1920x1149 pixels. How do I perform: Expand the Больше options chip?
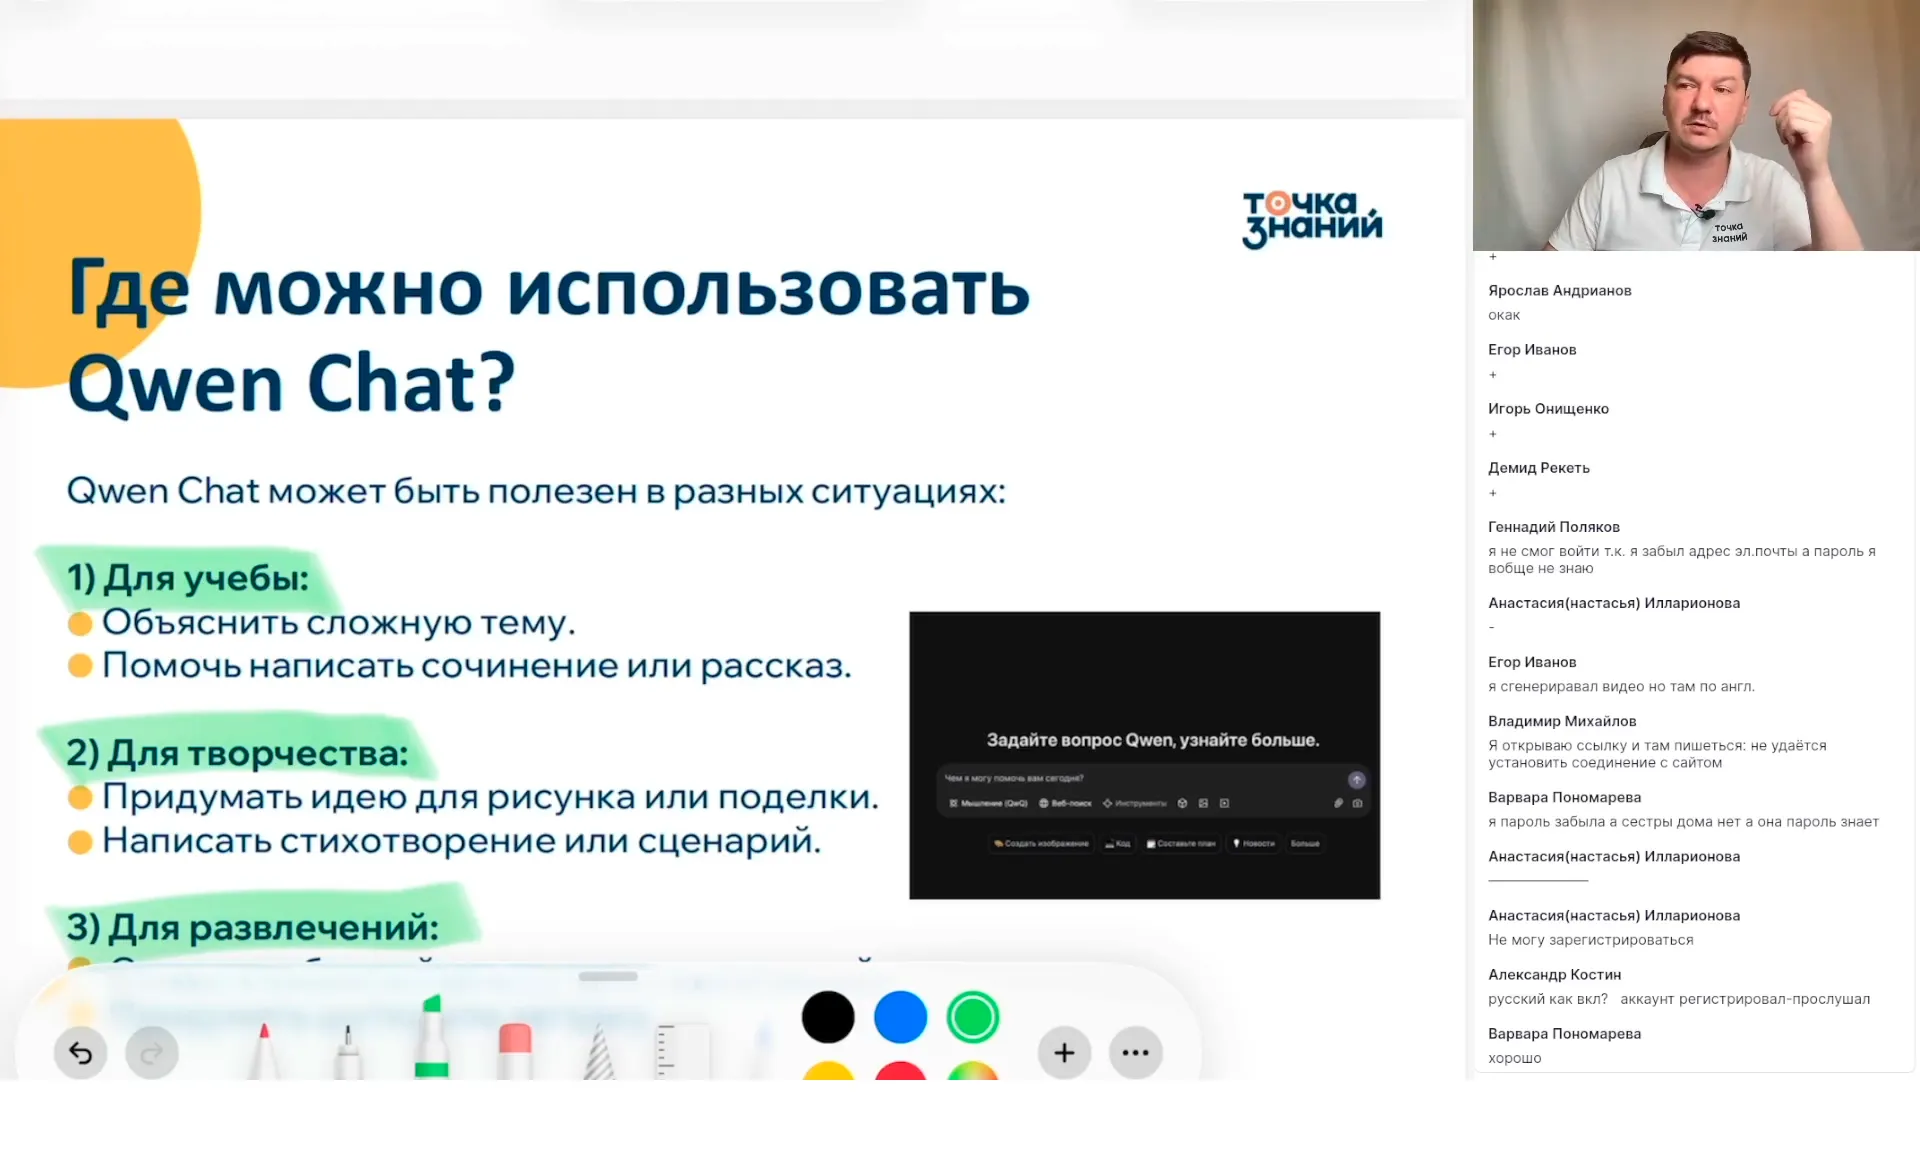click(x=1305, y=844)
